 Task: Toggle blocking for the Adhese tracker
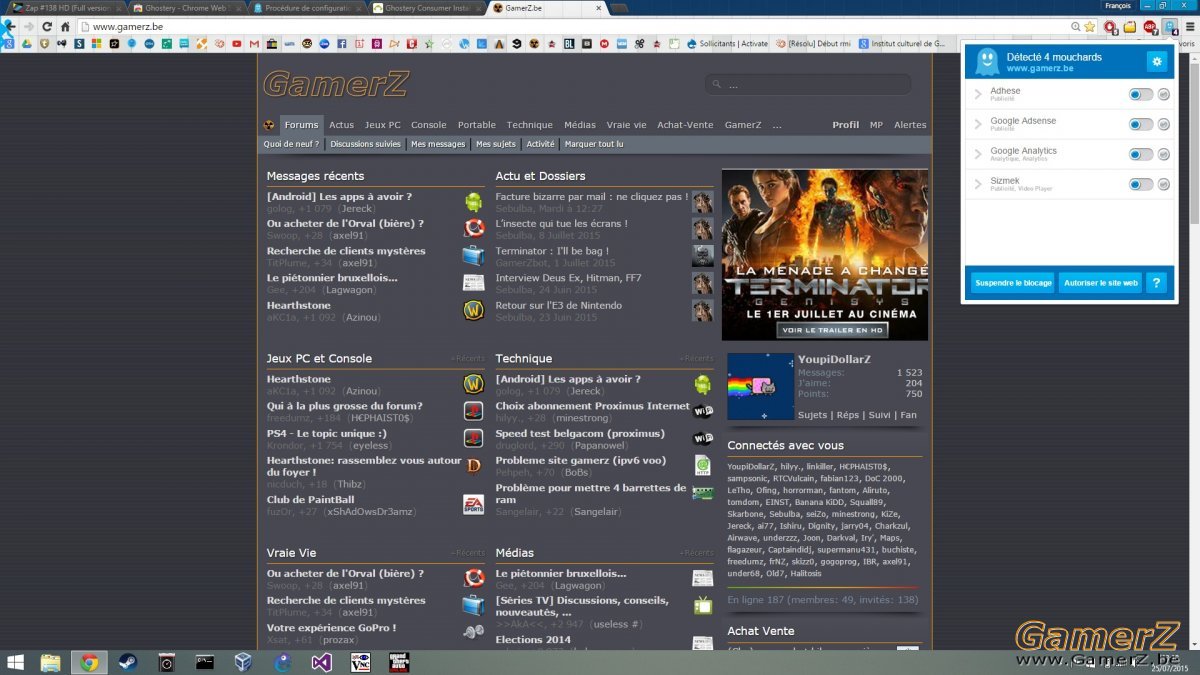pos(1141,94)
